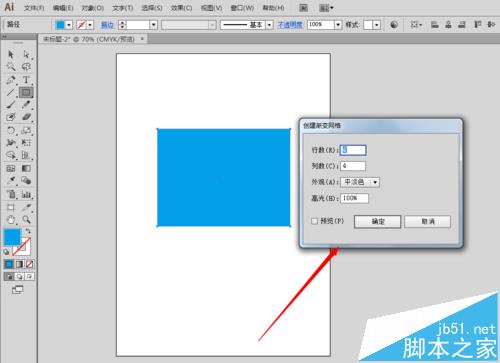
Task: Select the Slice tool
Action: click(x=26, y=207)
